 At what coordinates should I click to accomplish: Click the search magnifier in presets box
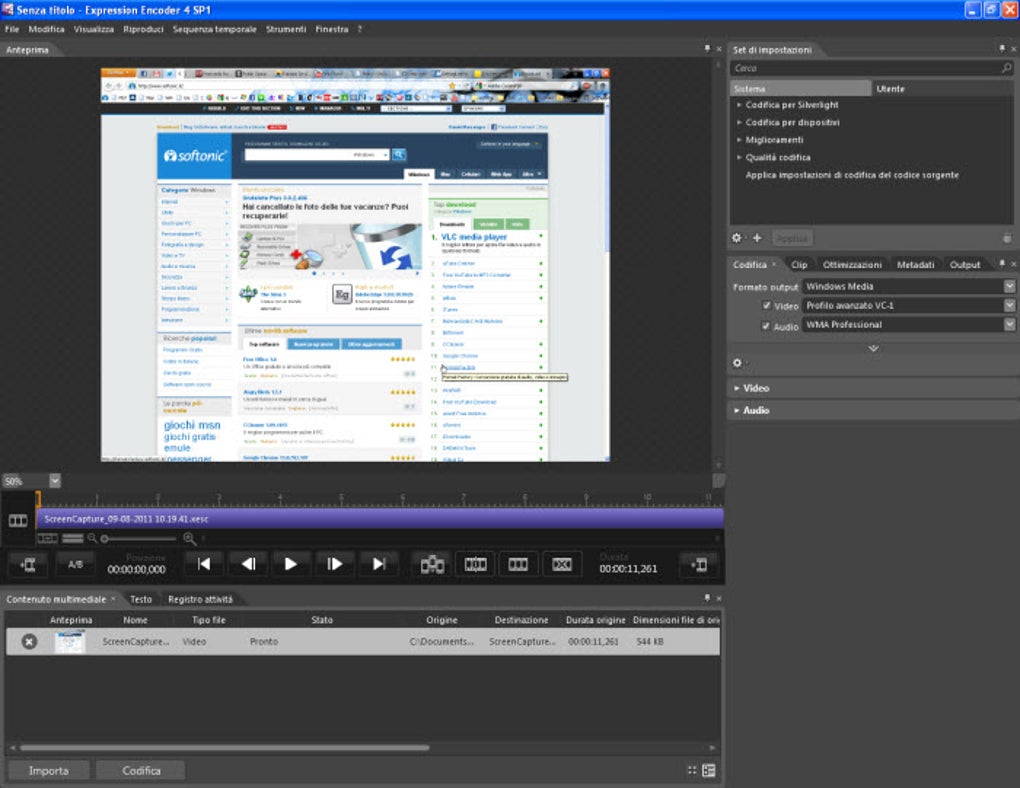tap(1006, 68)
